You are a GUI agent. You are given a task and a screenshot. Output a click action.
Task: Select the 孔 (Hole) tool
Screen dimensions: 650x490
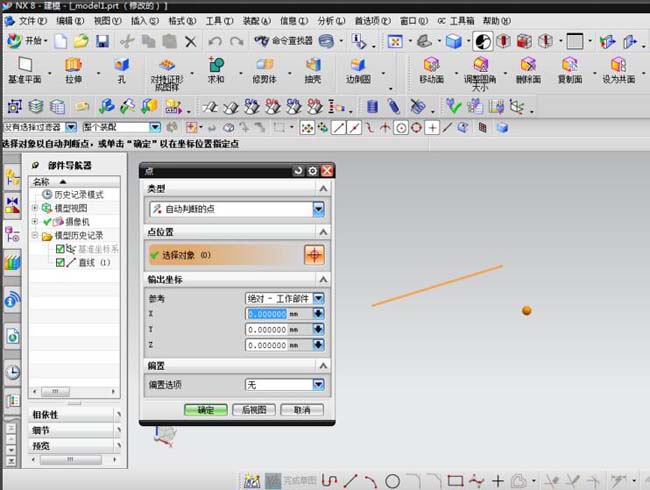click(120, 65)
